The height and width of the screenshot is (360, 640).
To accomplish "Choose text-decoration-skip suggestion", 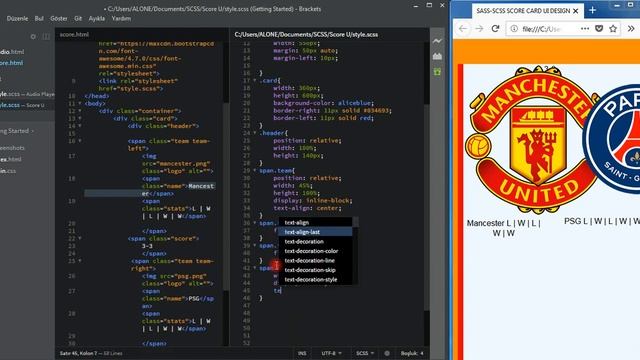I will tap(315, 270).
